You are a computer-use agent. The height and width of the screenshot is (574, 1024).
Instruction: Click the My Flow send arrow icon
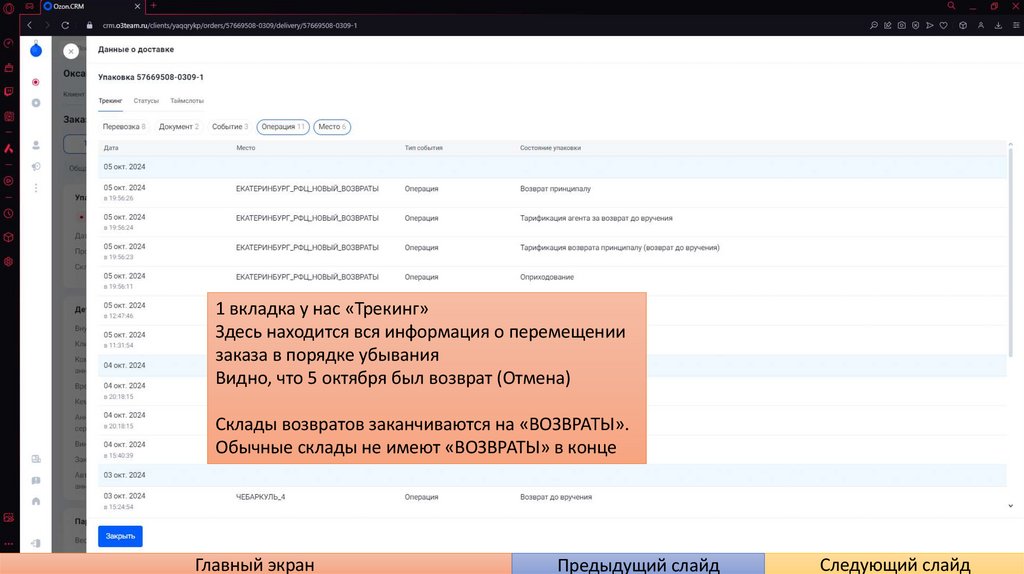(x=929, y=25)
